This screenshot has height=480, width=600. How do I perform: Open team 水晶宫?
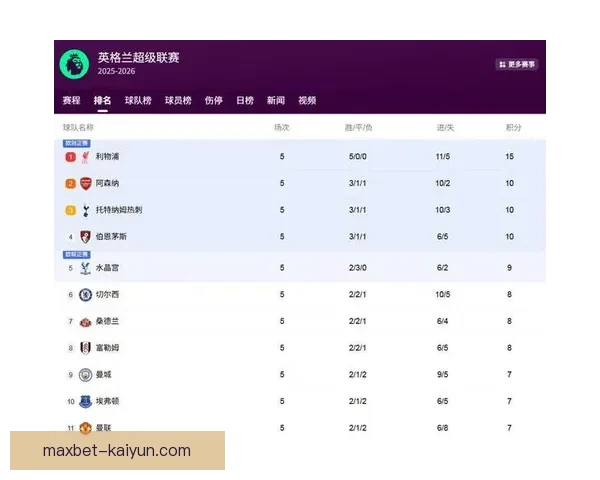coord(108,268)
